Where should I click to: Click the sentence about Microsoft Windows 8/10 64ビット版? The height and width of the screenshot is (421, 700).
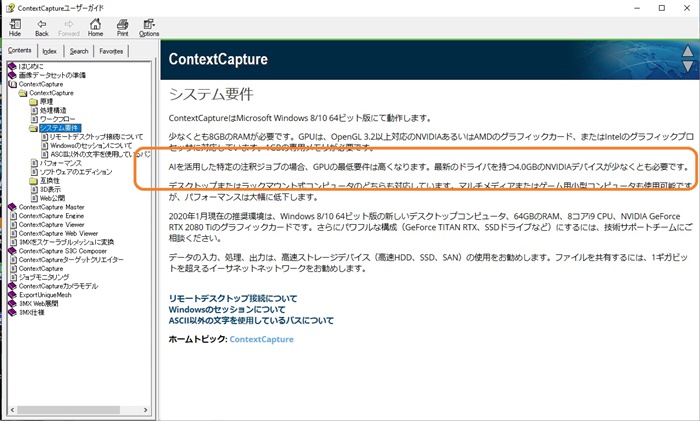[300, 118]
